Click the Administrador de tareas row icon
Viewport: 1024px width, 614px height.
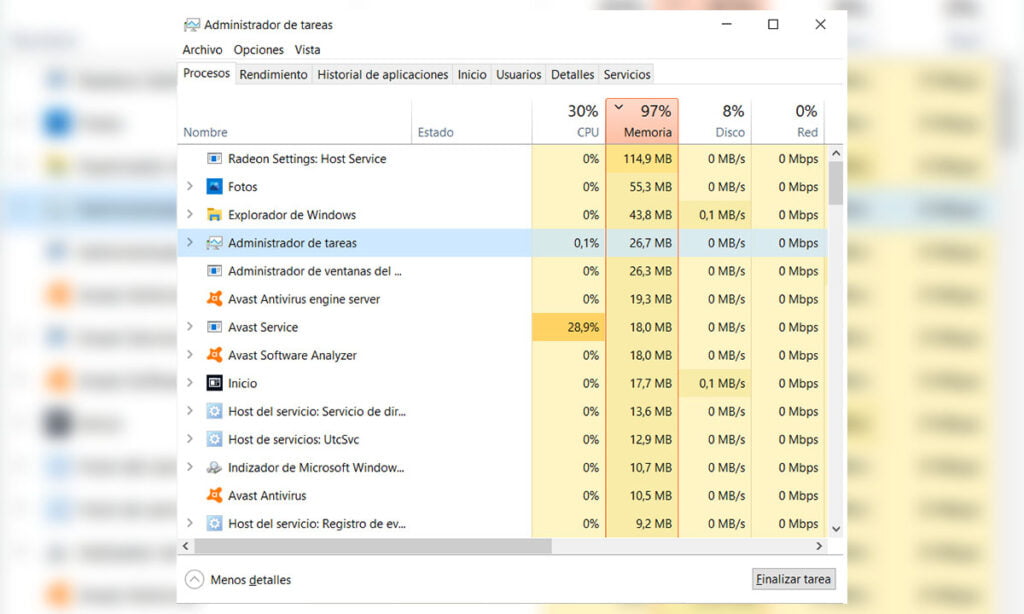214,243
